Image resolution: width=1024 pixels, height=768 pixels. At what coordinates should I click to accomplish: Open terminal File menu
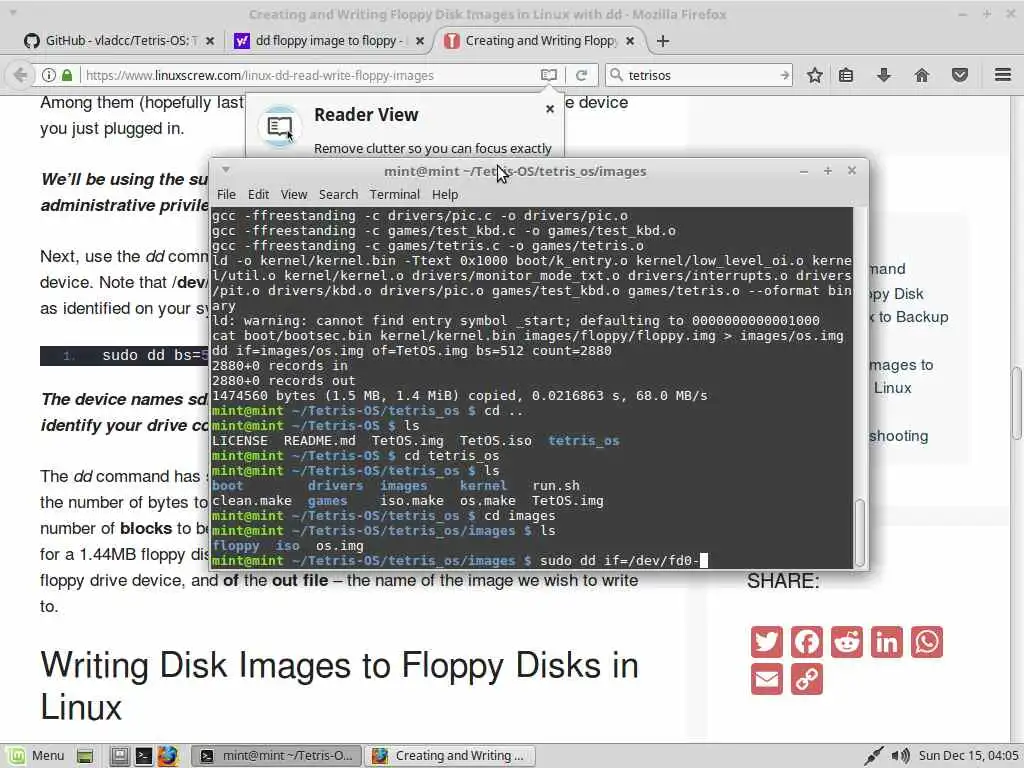click(x=226, y=195)
